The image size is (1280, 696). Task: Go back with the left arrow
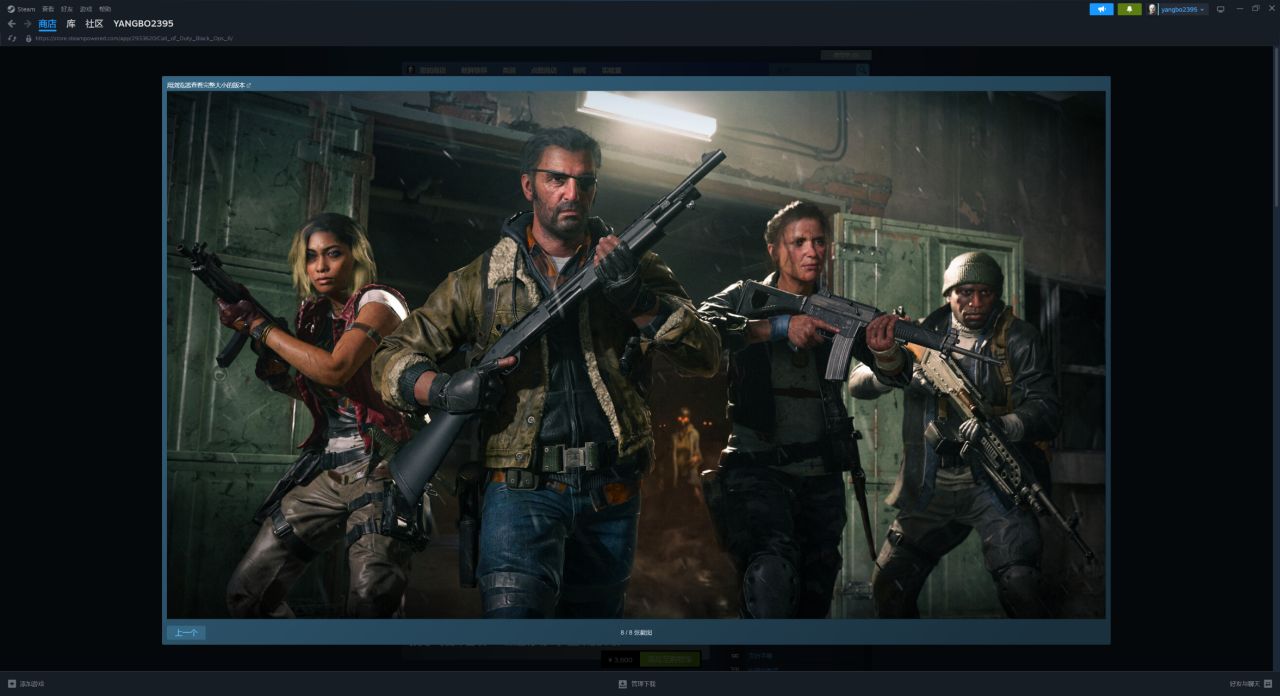(12, 23)
